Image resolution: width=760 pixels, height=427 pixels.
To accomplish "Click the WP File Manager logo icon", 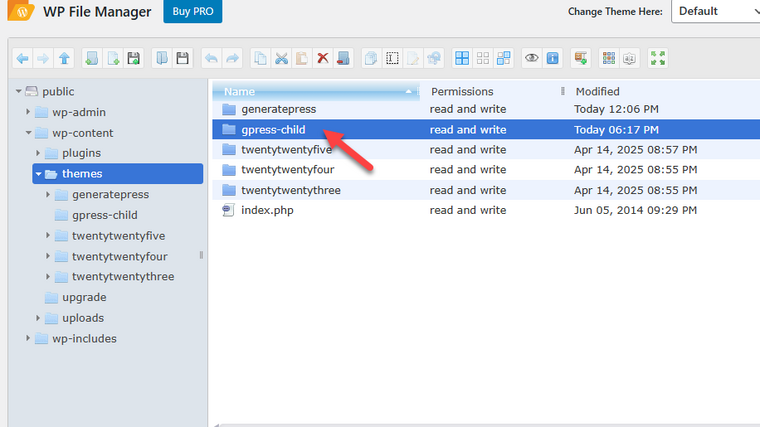I will pos(21,11).
